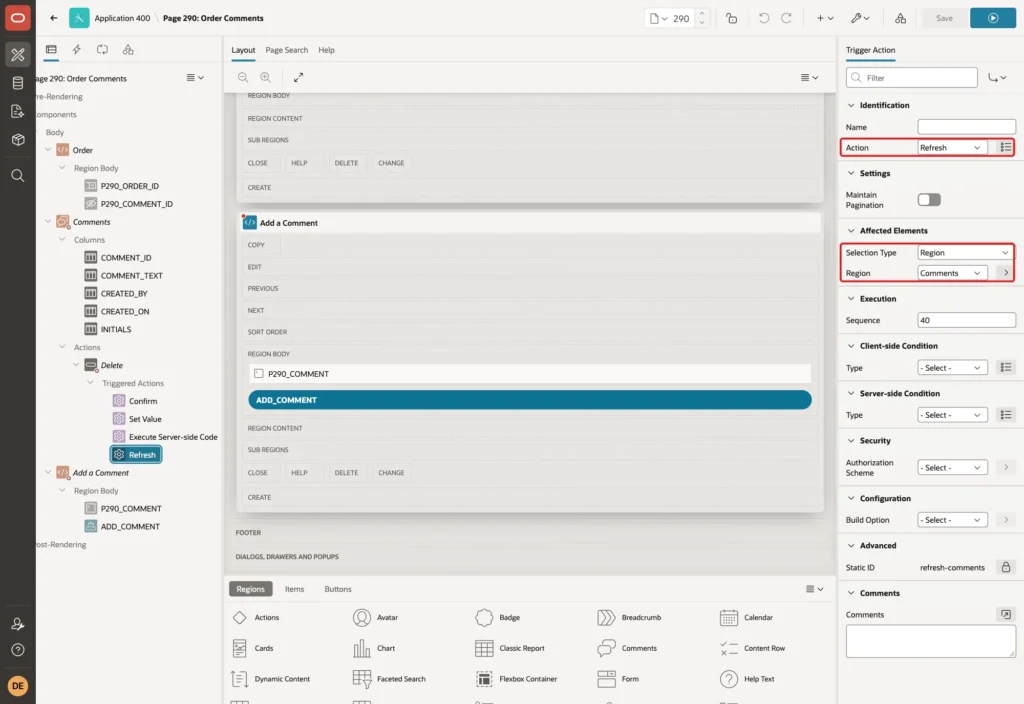Open Team Development sidebar icon
Viewport: 1024px width, 704px height.
[18, 112]
